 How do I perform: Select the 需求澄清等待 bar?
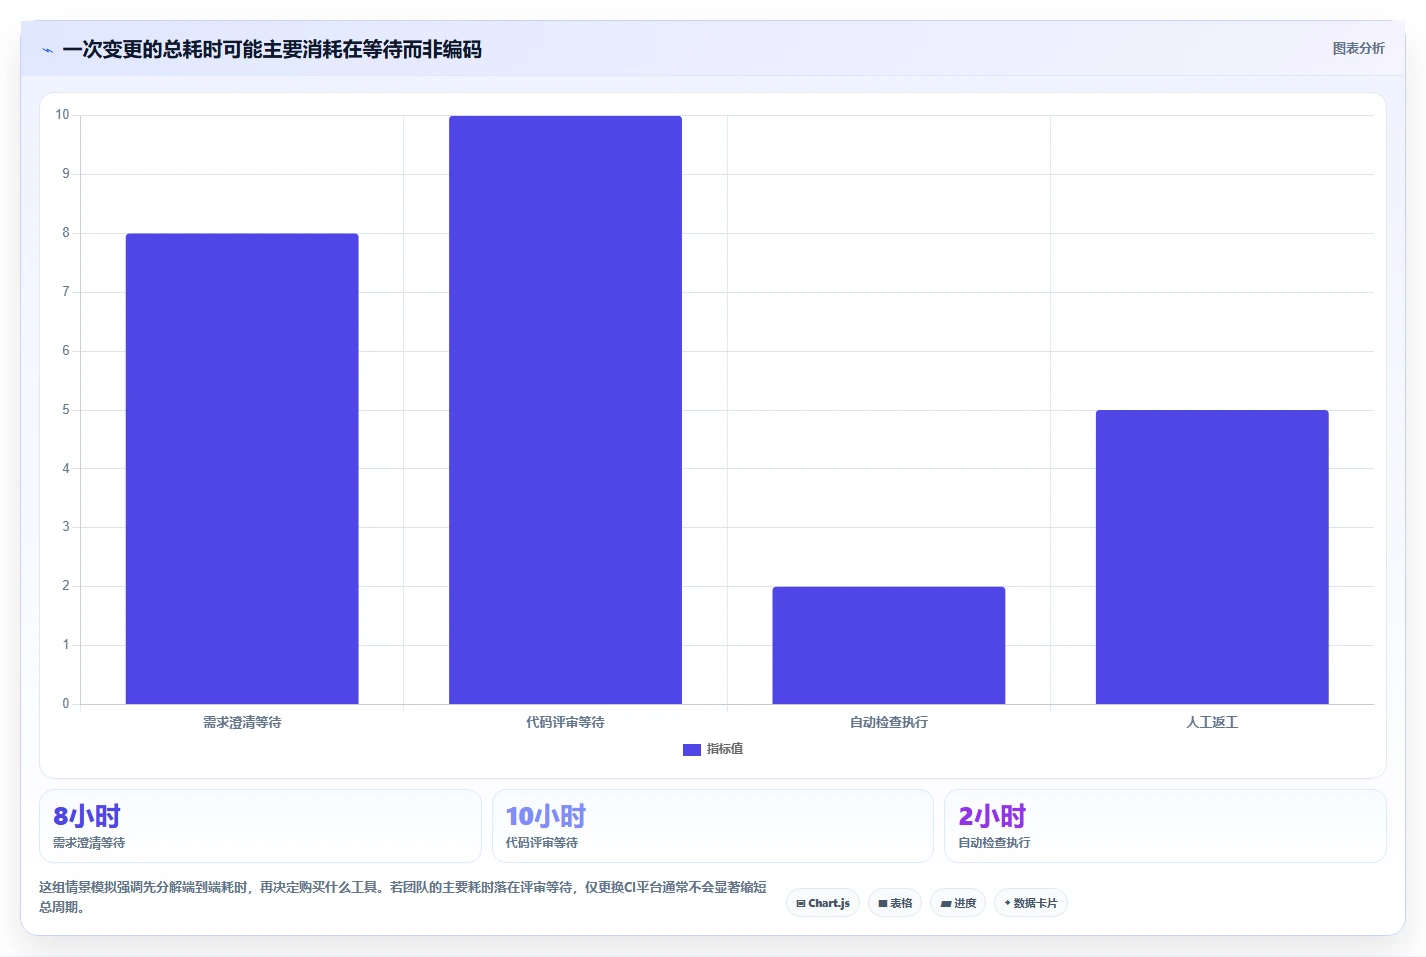242,469
